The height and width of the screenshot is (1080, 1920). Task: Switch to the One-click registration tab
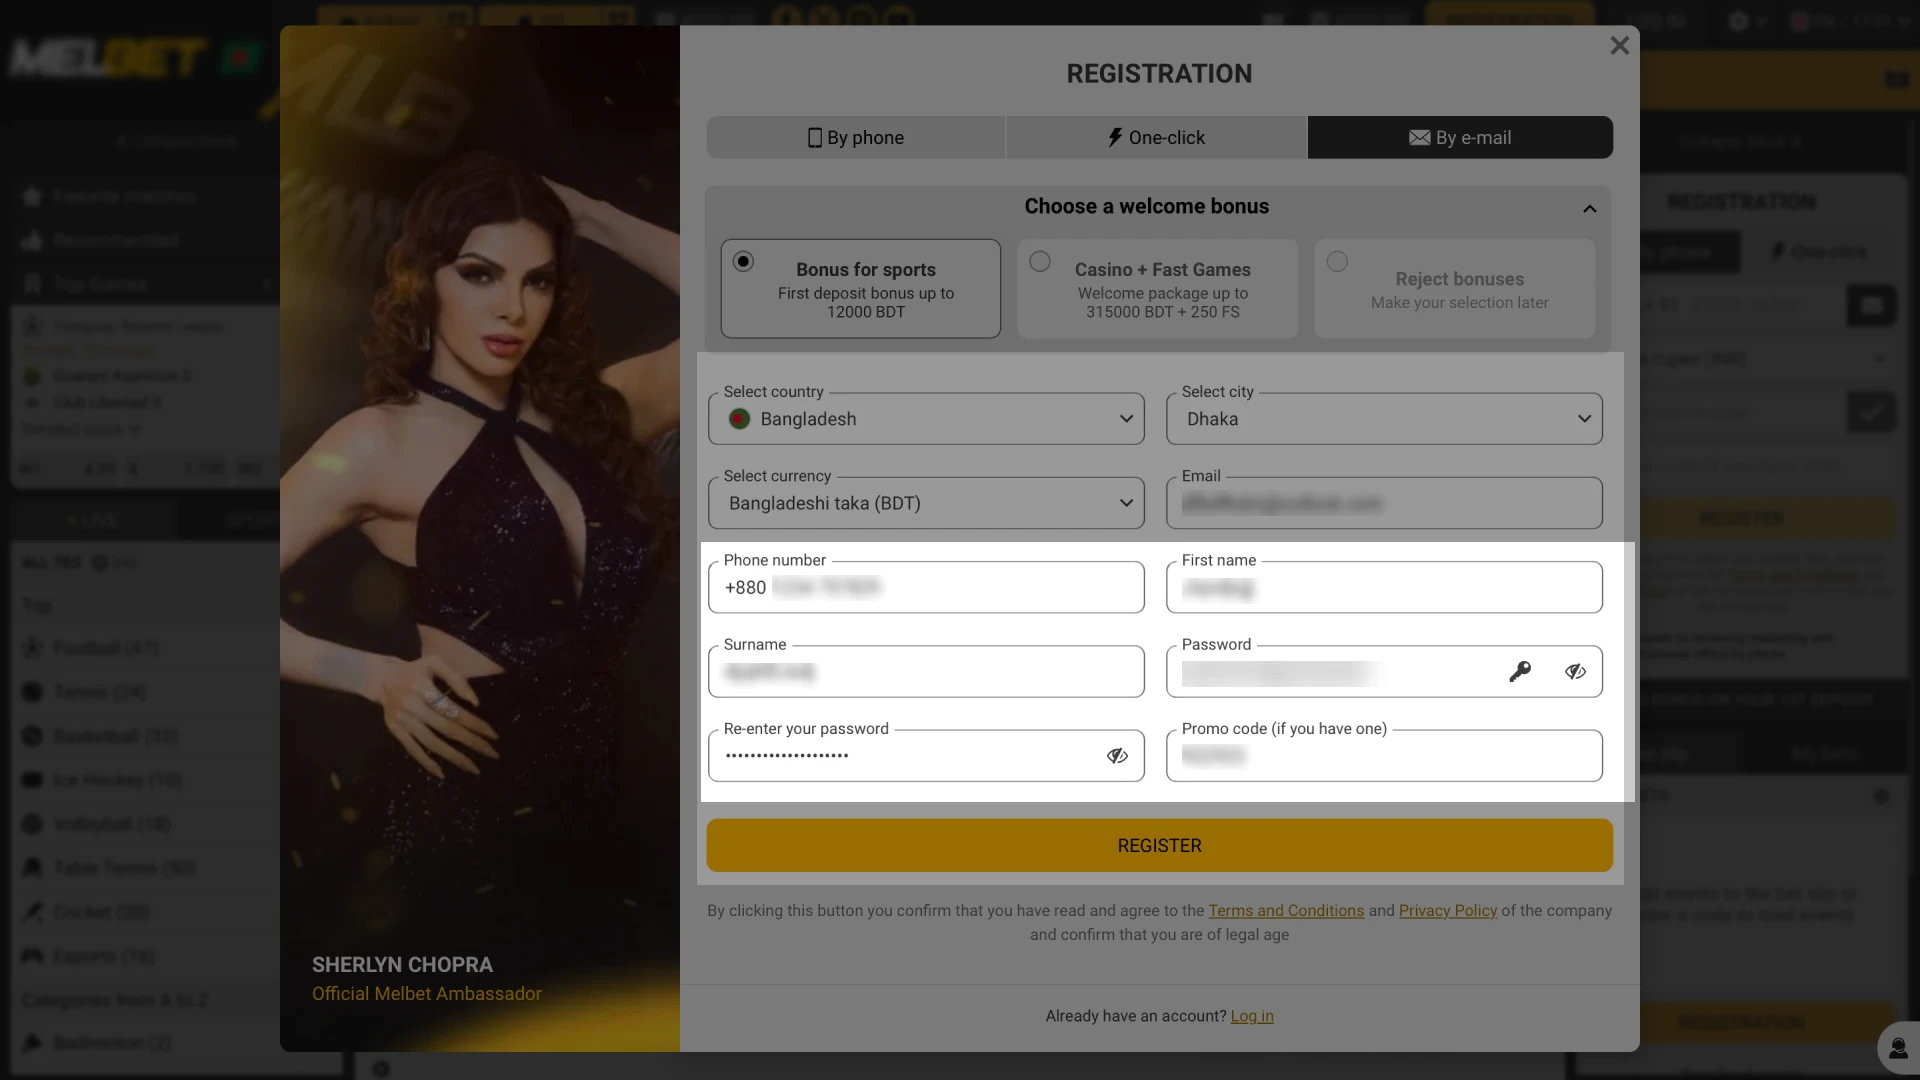[x=1156, y=137]
